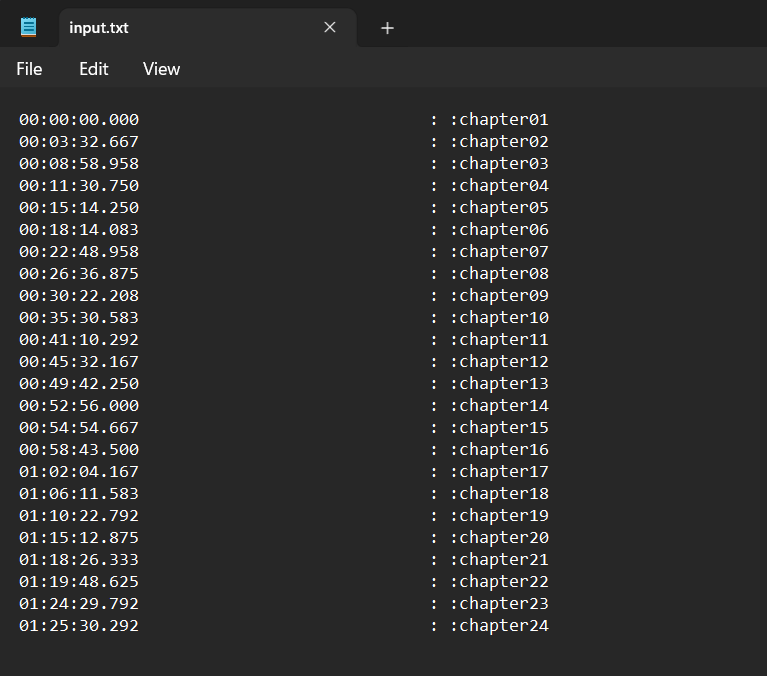Click the word chapter05

tap(504, 207)
